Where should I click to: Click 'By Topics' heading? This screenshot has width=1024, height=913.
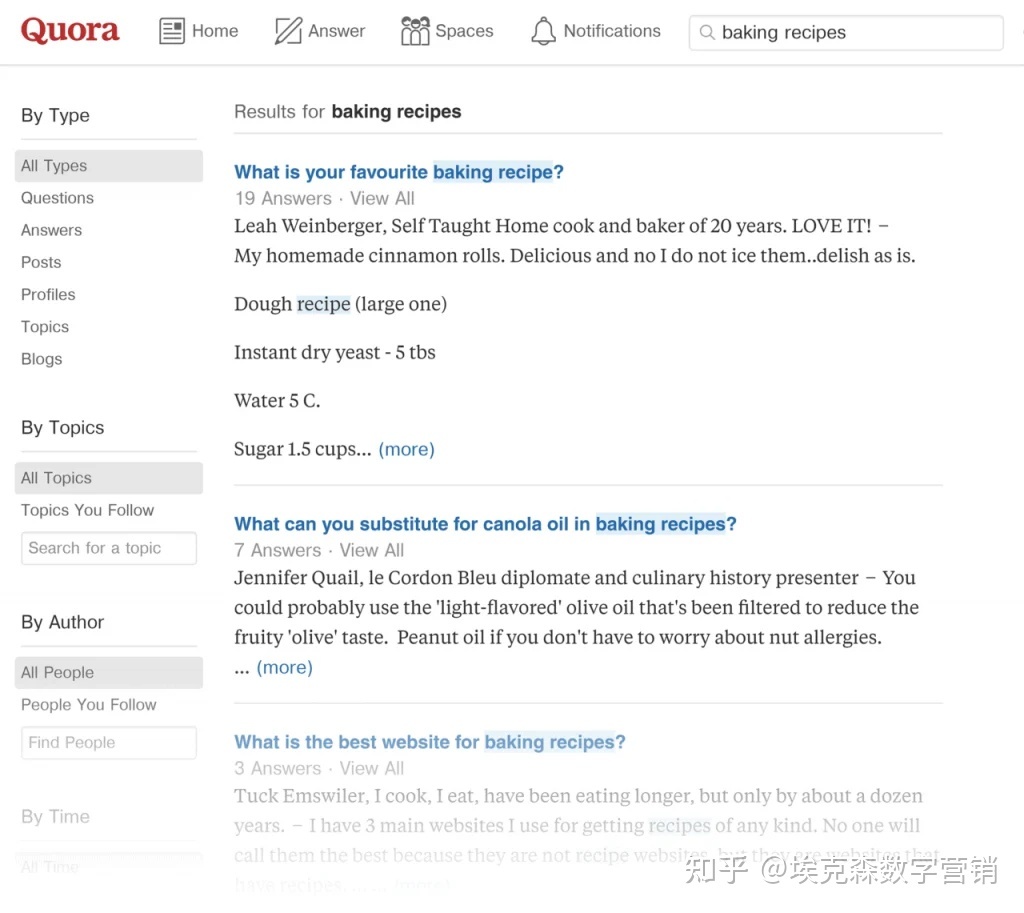[63, 428]
